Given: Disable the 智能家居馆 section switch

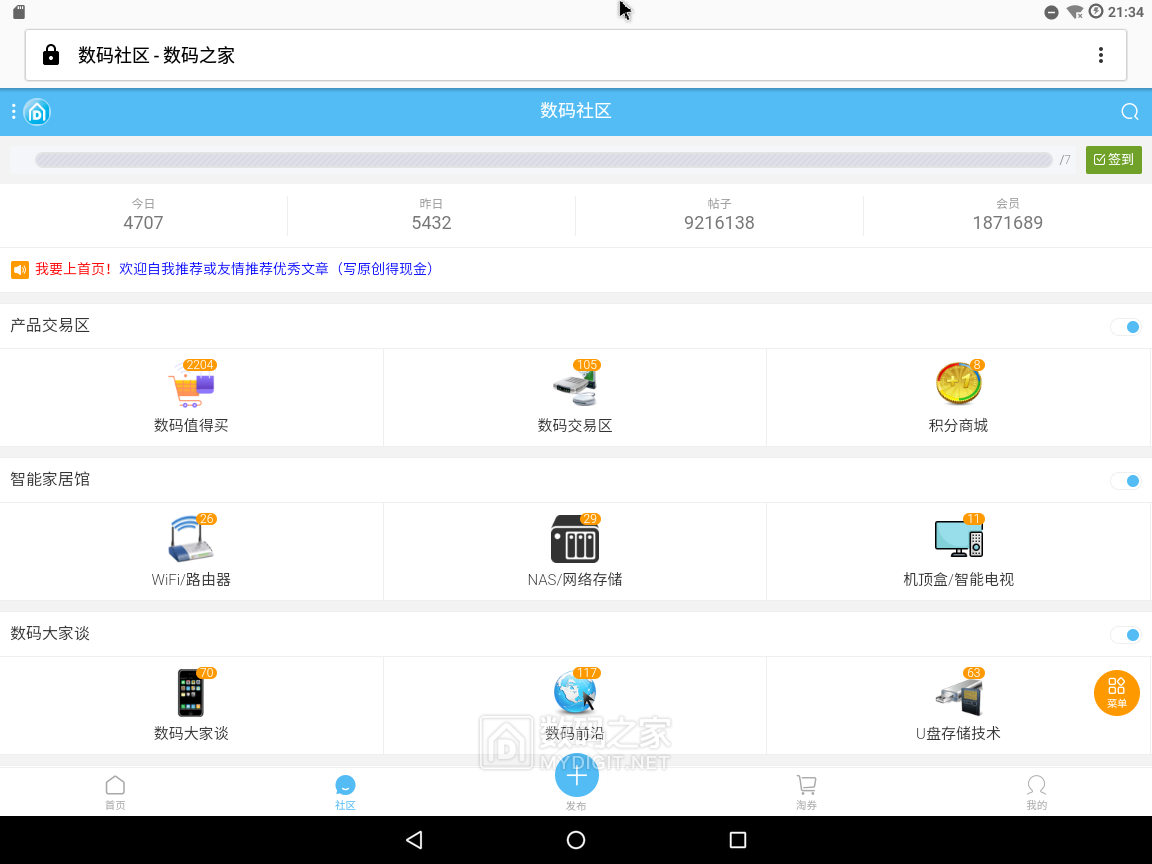Looking at the screenshot, I should point(1126,481).
